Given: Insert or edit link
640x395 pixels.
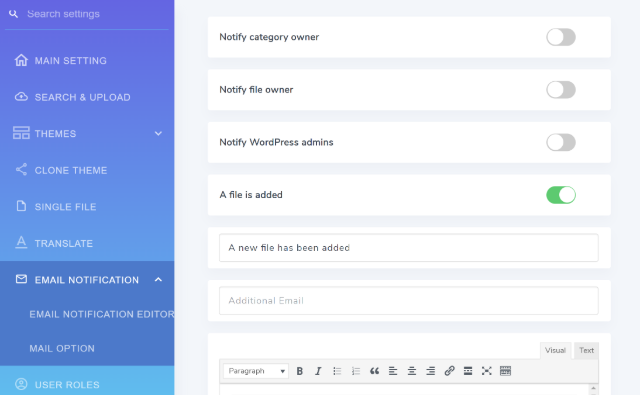Looking at the screenshot, I should (x=449, y=371).
